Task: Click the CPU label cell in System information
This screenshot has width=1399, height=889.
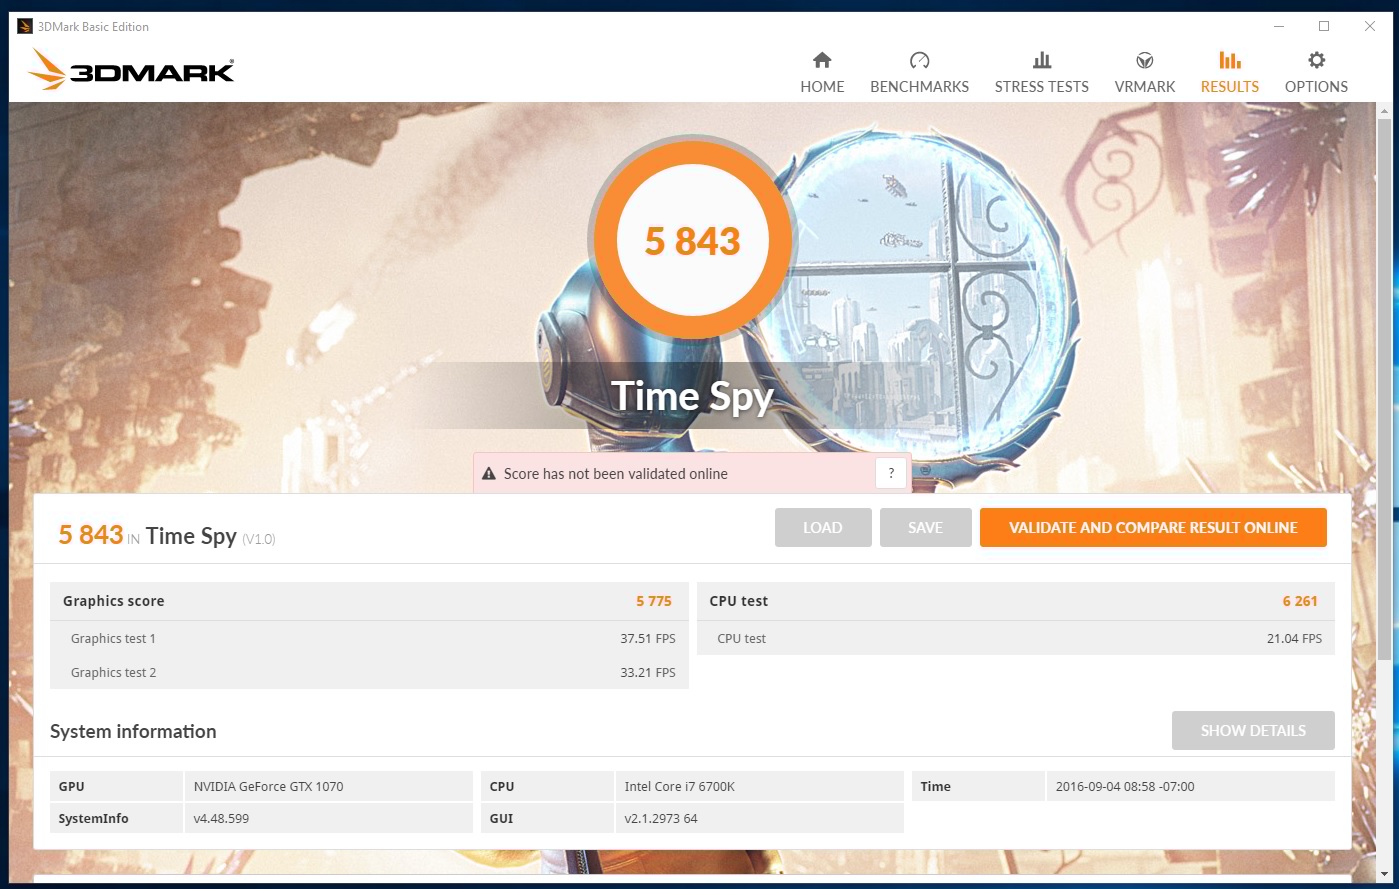Action: pyautogui.click(x=547, y=787)
